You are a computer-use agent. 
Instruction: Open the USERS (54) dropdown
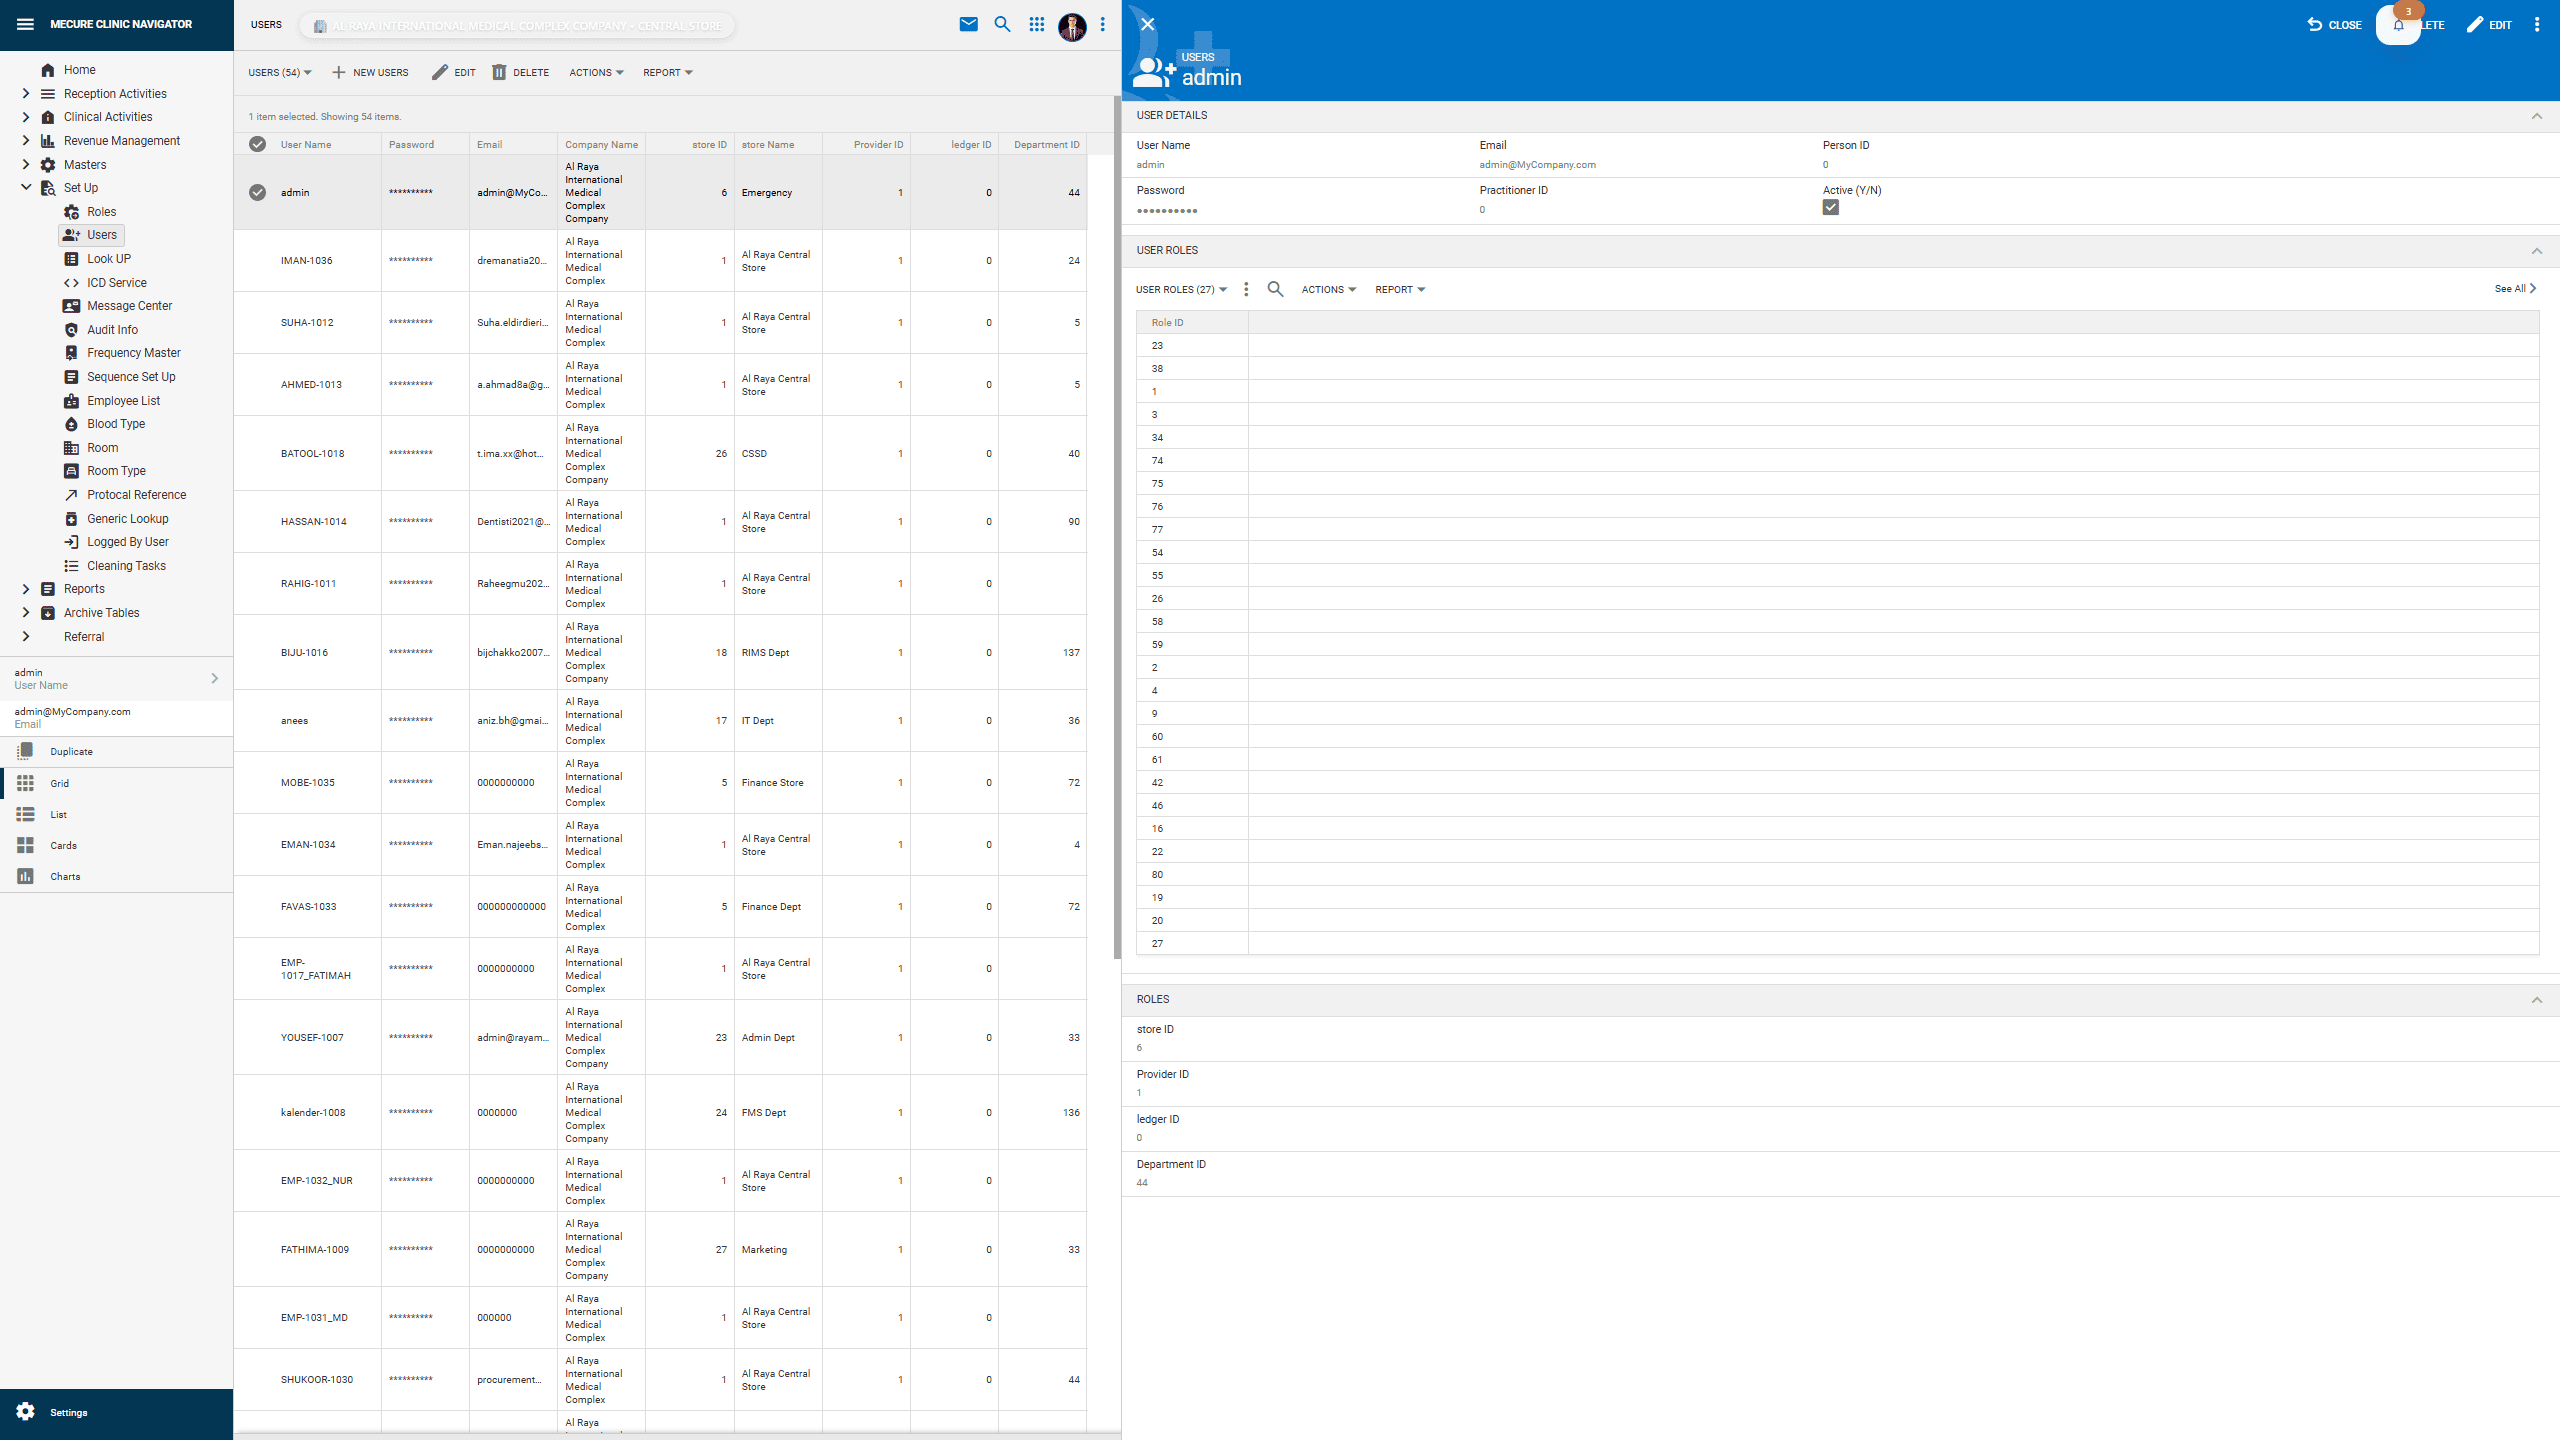pyautogui.click(x=279, y=72)
